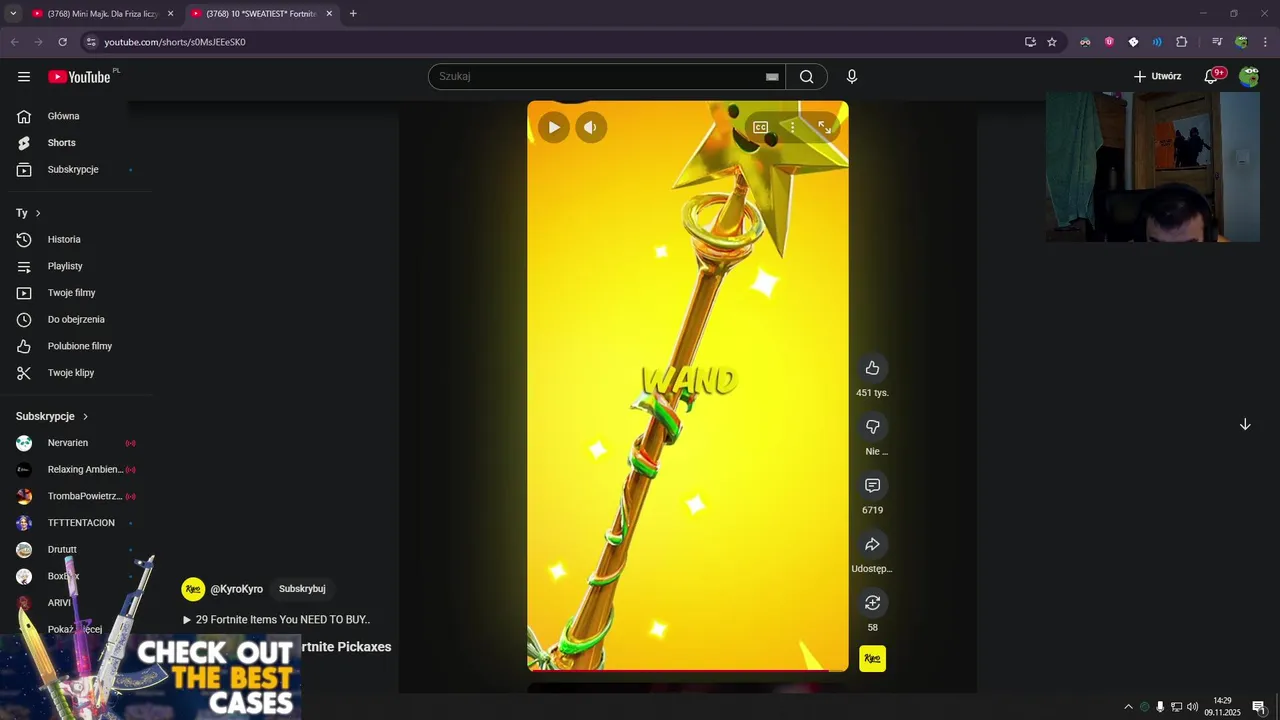Open the browser three-dot menu
The width and height of the screenshot is (1280, 720).
tap(1266, 42)
